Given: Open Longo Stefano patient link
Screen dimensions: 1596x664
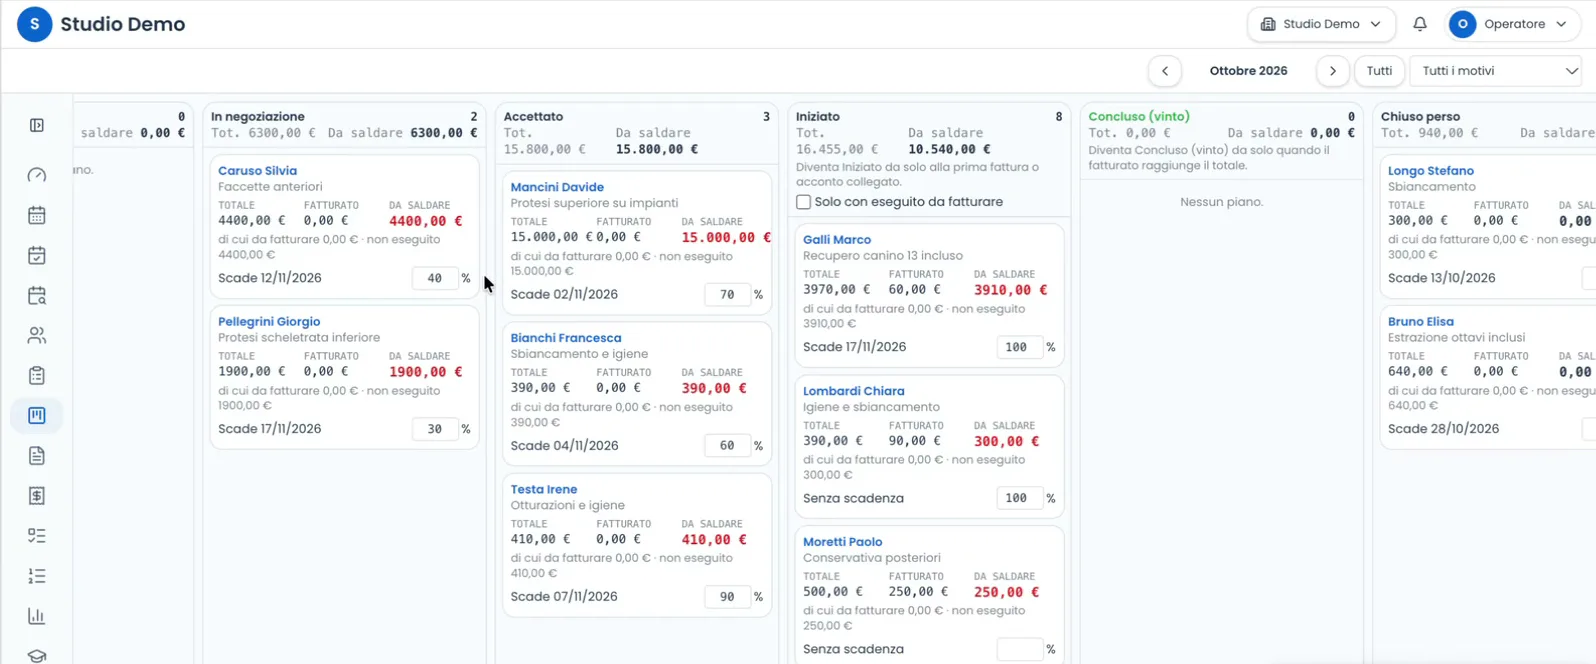Looking at the screenshot, I should (x=1431, y=171).
